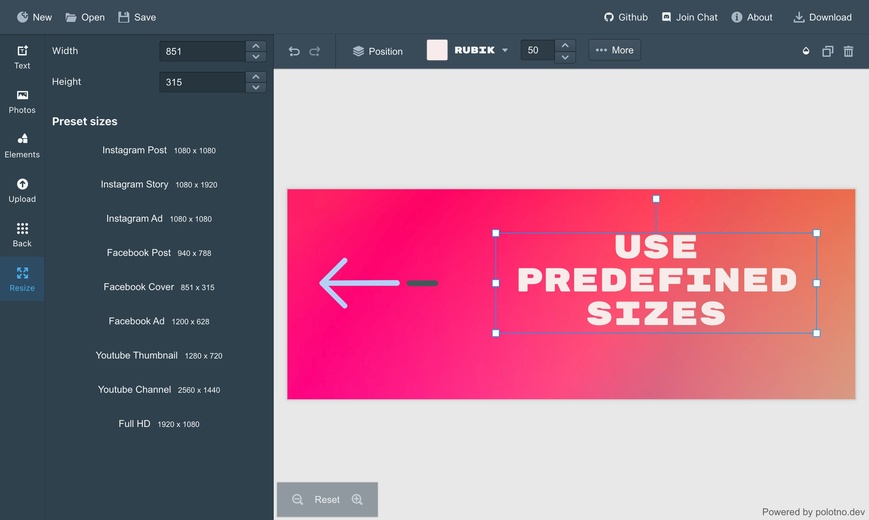Duplicate the selected element
Viewport: 869px width, 520px height.
click(827, 51)
